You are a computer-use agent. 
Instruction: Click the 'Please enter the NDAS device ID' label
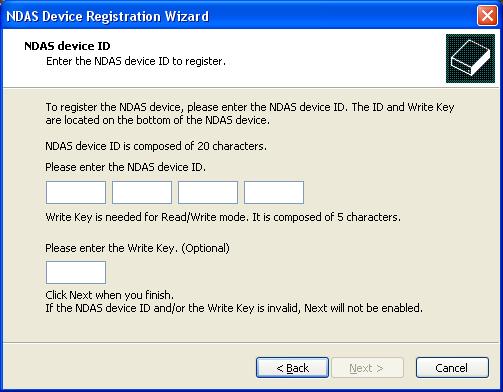pos(126,167)
